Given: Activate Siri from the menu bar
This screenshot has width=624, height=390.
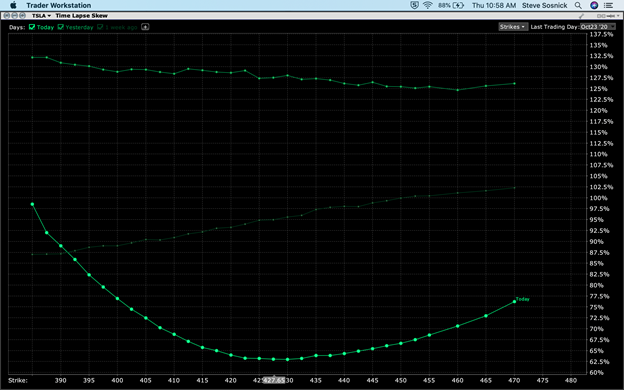Looking at the screenshot, I should [x=594, y=5].
